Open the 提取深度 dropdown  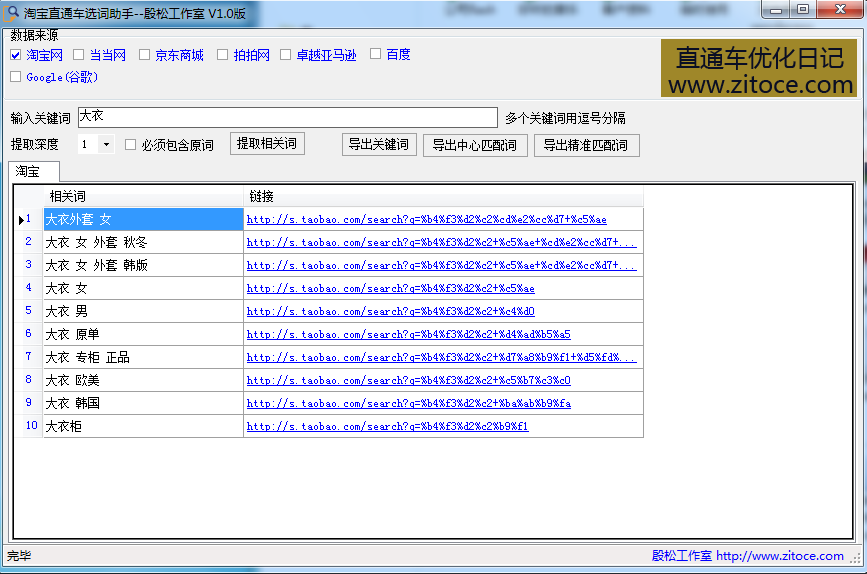106,145
